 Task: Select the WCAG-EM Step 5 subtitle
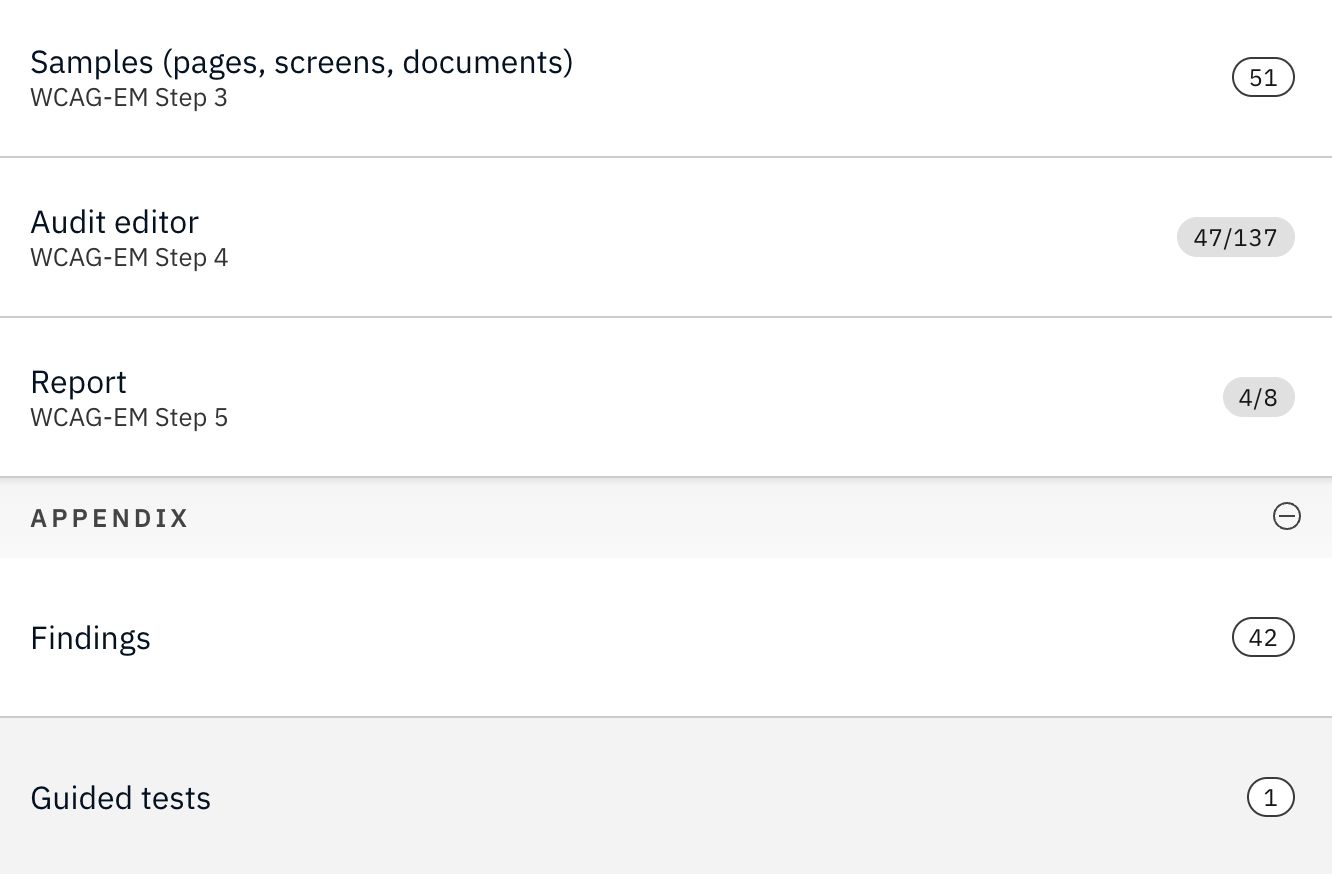[x=129, y=418]
